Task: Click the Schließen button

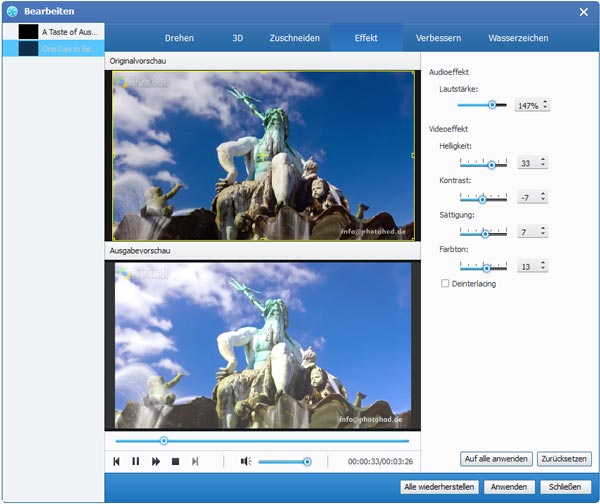Action: [565, 487]
